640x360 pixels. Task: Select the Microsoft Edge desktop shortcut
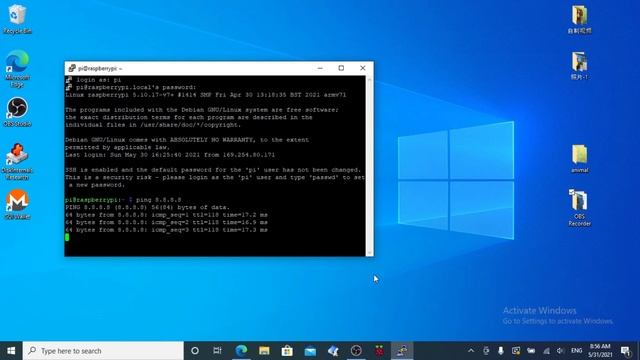[x=17, y=69]
